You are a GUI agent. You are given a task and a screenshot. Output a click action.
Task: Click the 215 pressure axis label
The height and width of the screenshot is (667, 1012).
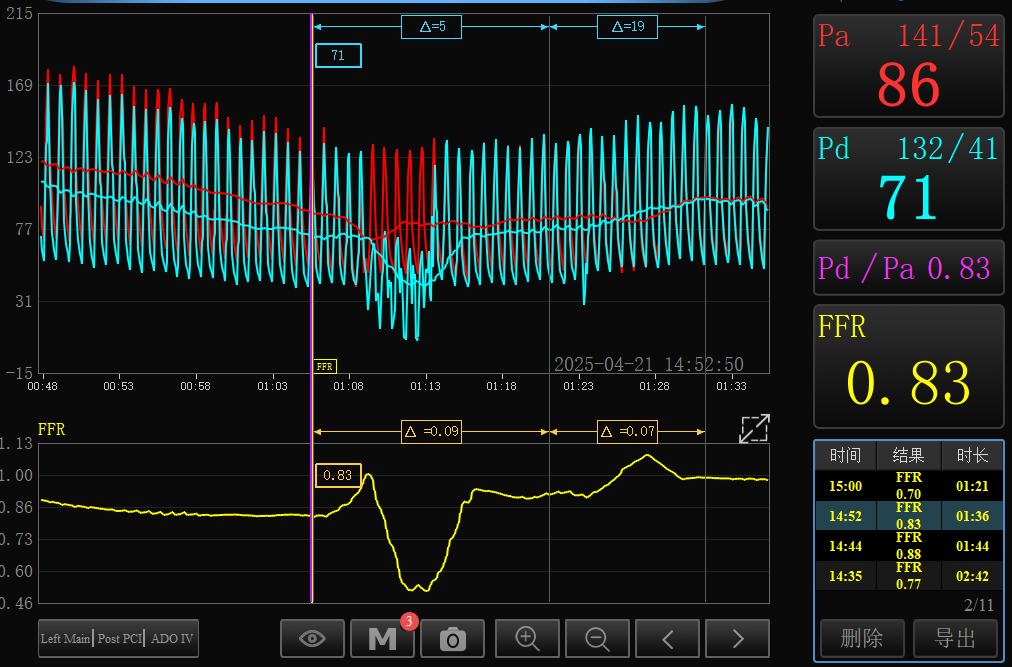coord(19,14)
